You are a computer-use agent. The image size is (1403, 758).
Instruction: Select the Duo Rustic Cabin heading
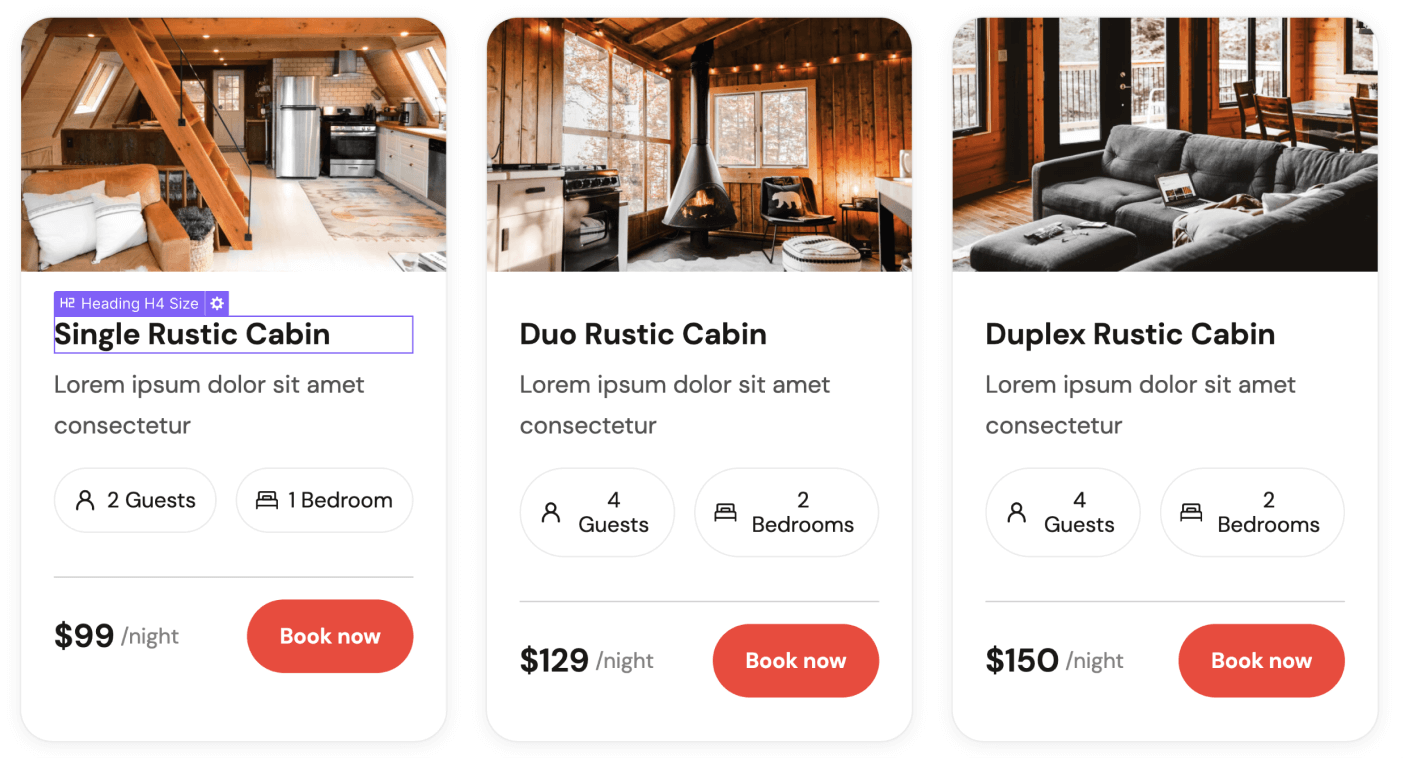click(x=642, y=334)
